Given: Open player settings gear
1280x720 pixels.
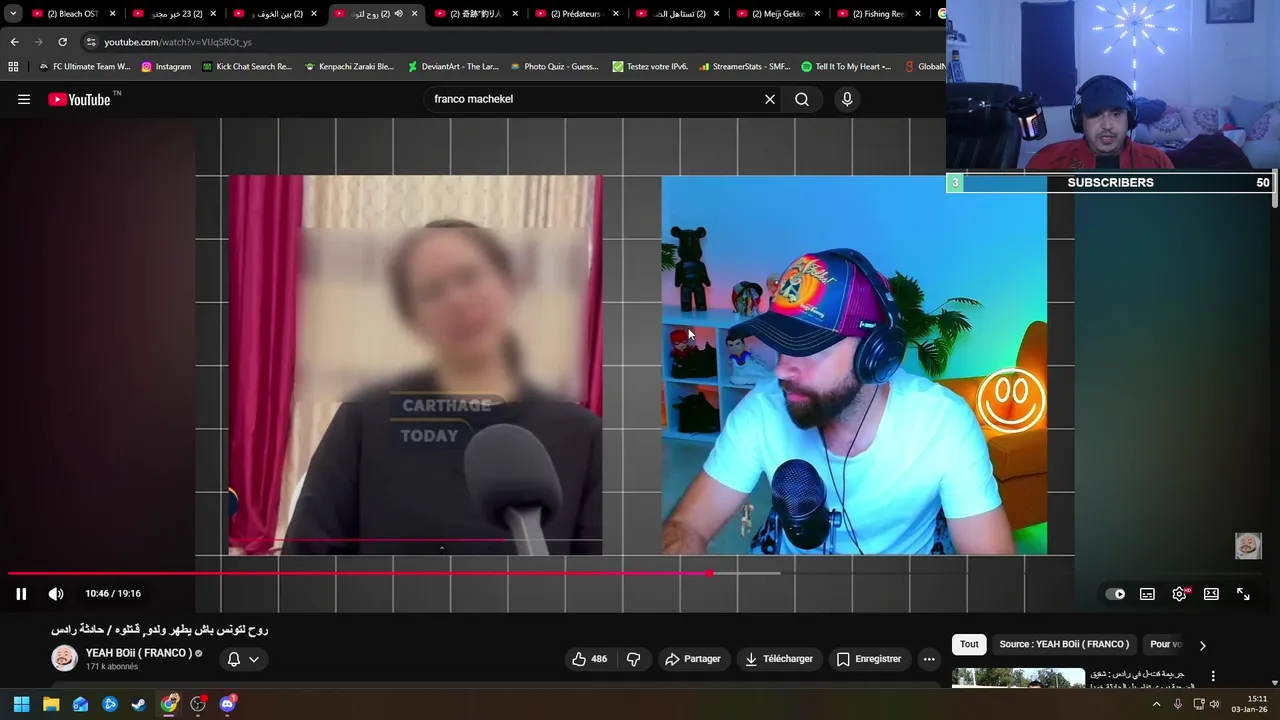Looking at the screenshot, I should 1180,594.
